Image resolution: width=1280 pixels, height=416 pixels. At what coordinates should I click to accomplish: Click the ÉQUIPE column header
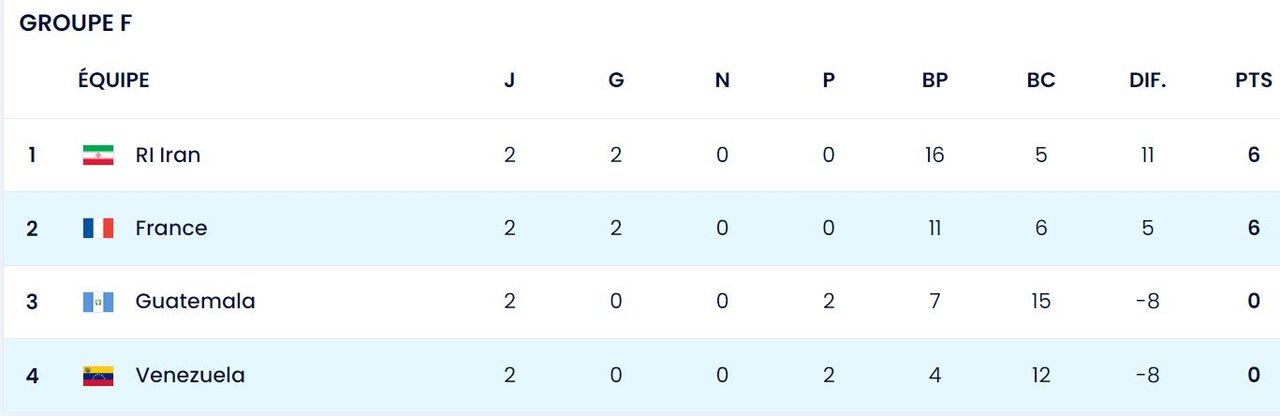[114, 81]
